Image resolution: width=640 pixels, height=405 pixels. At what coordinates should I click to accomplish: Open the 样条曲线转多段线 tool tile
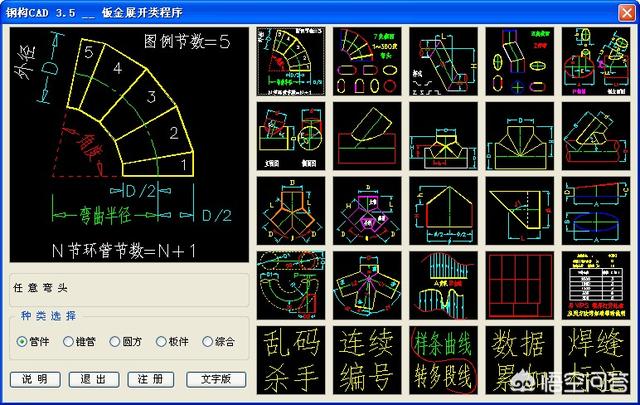click(443, 360)
